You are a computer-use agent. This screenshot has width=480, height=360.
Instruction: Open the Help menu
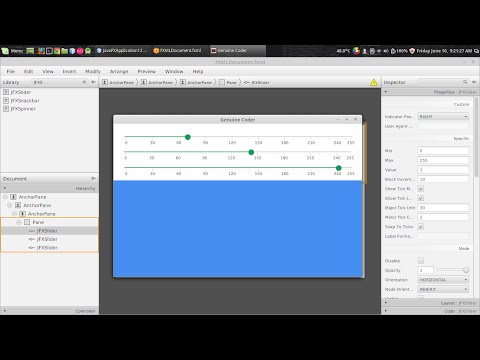(198, 71)
